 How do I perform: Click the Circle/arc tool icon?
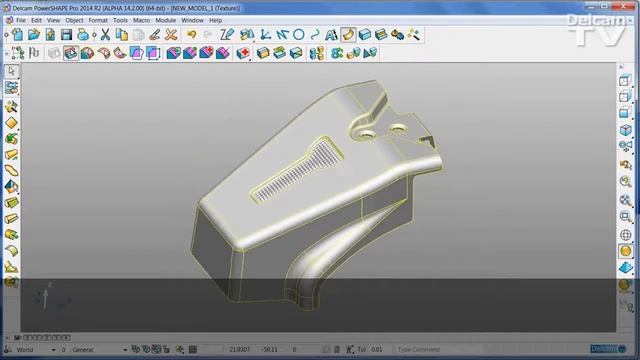pyautogui.click(x=299, y=35)
